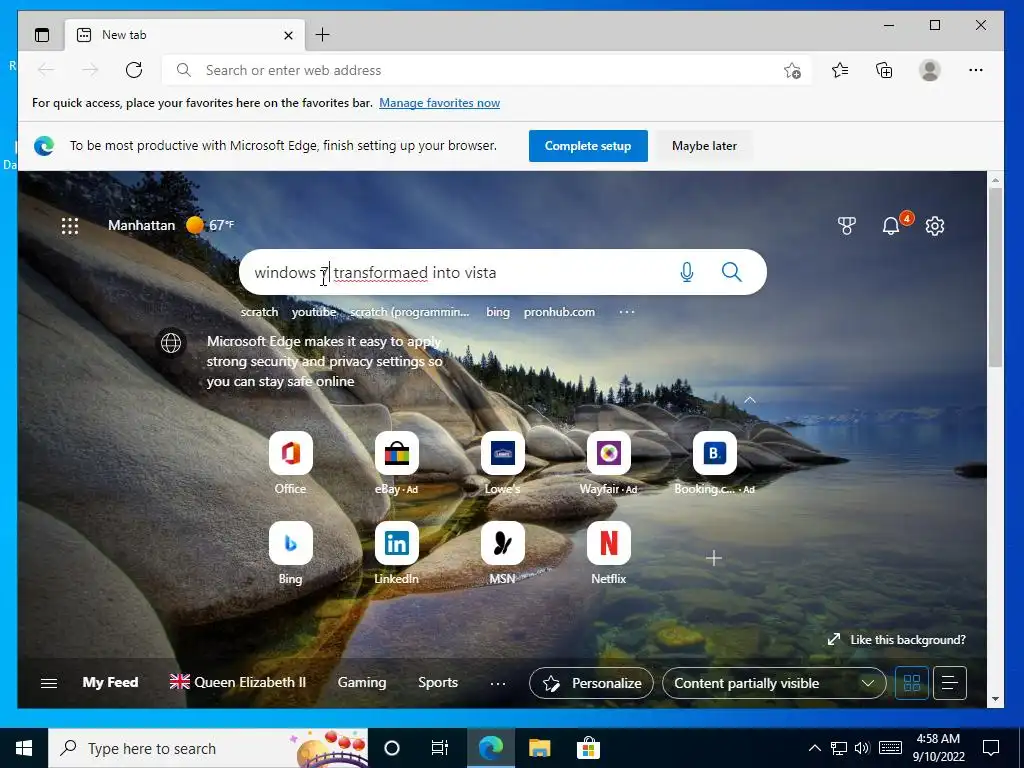Open Cortana circle icon on taskbar
Viewport: 1024px width, 768px height.
tap(392, 748)
